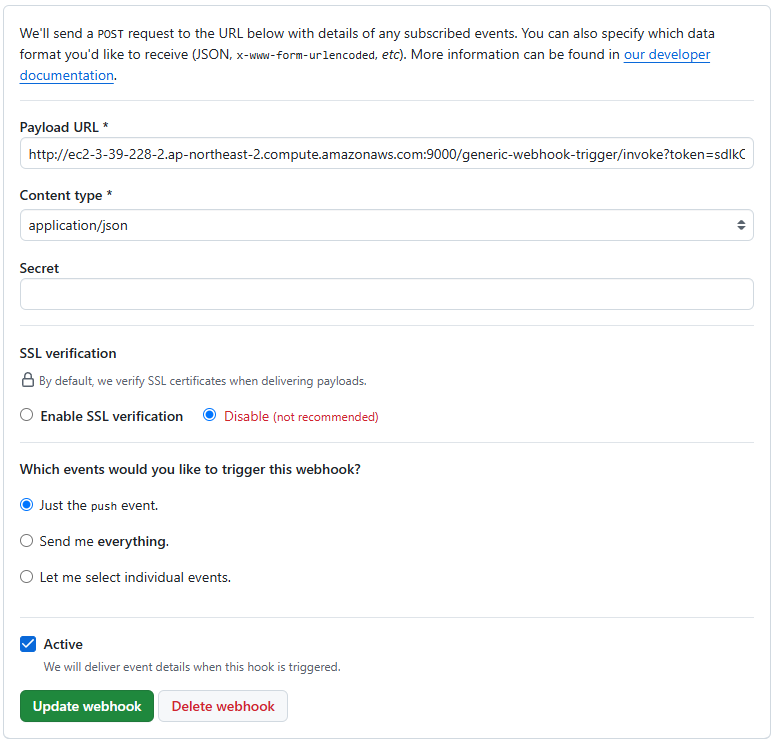Image resolution: width=776 pixels, height=747 pixels.
Task: Select Just the push event option
Action: pos(27,505)
